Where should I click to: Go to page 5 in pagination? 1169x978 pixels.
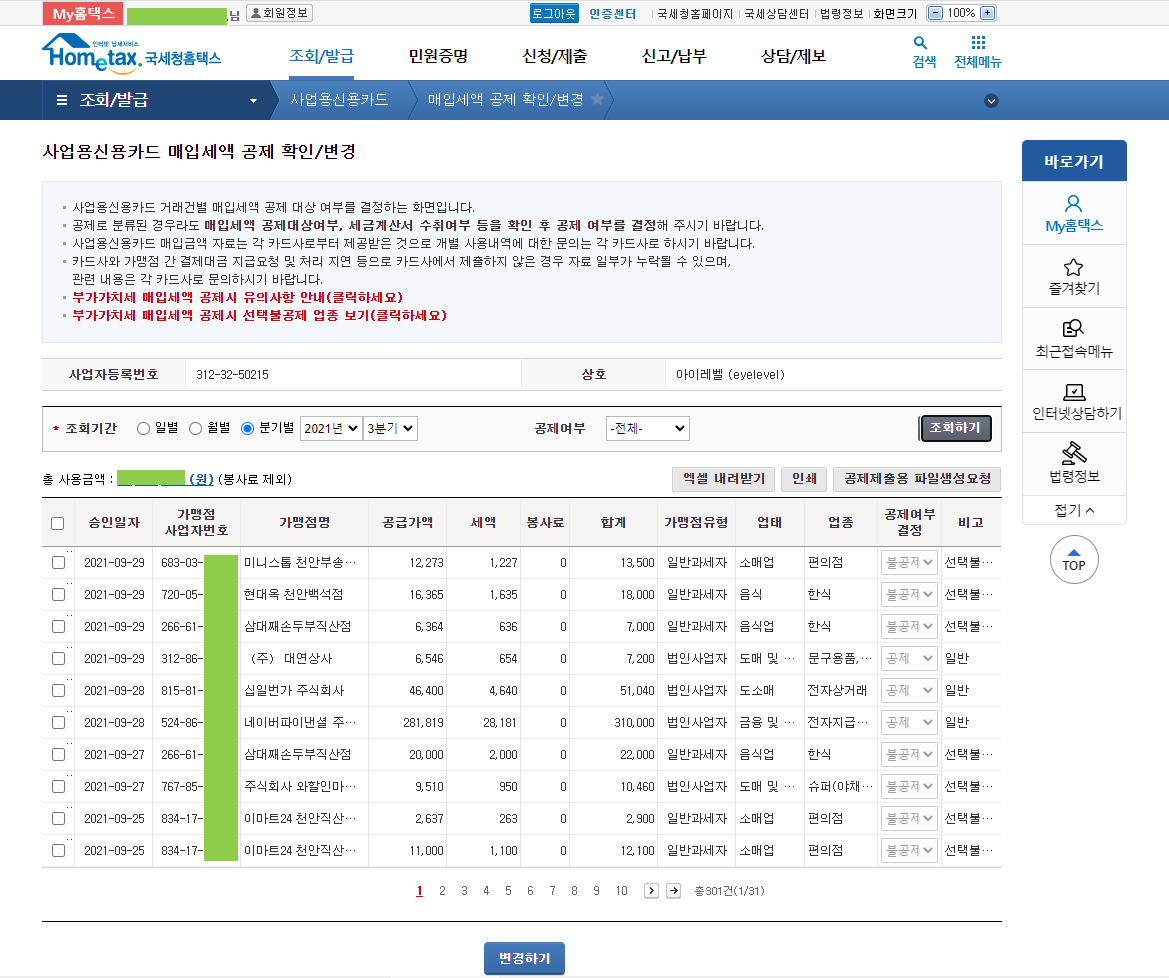508,891
